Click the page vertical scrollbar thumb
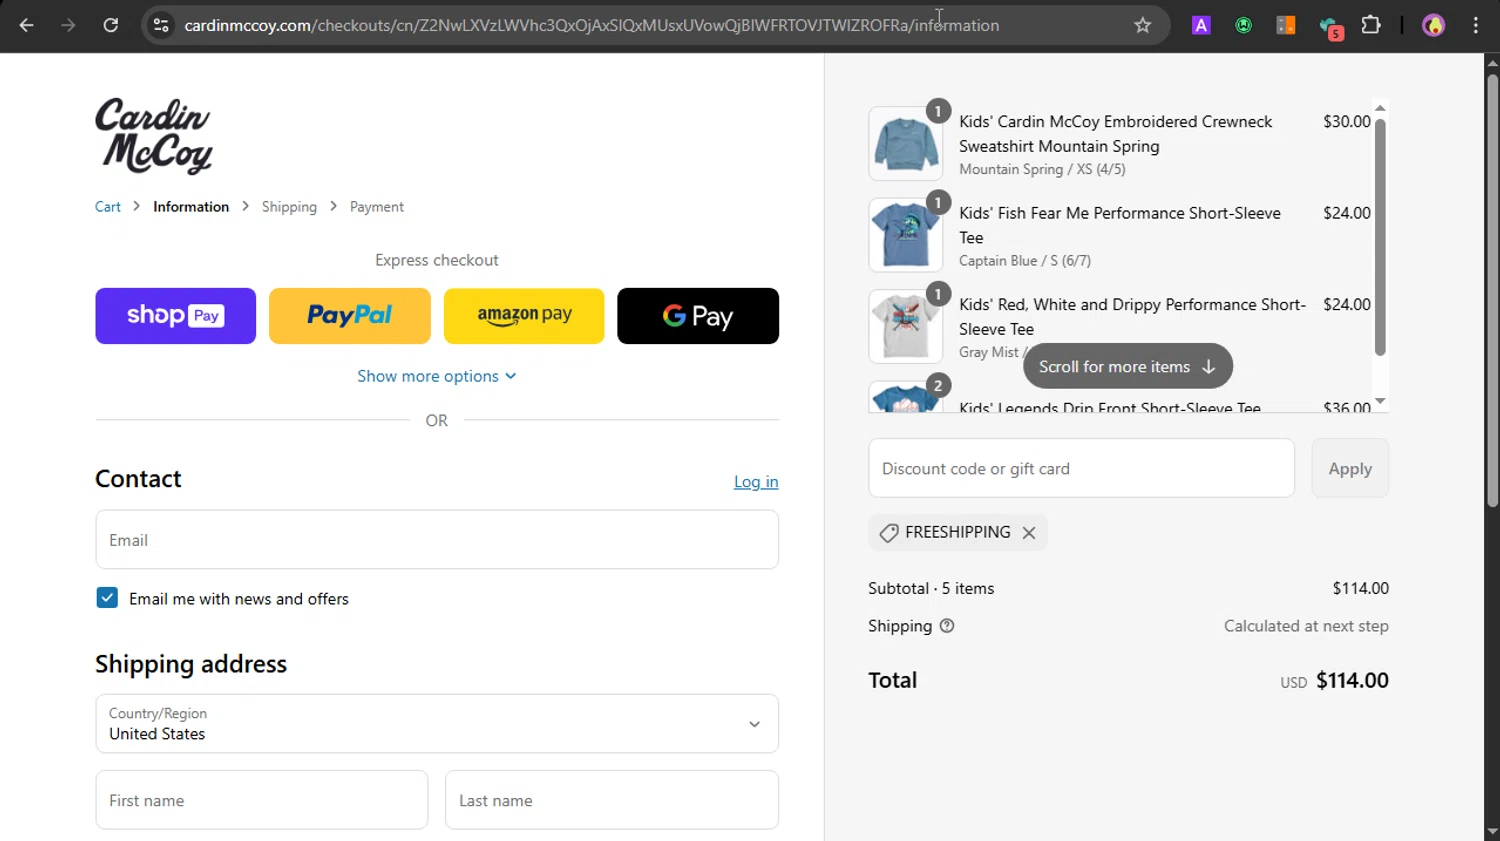Viewport: 1500px width, 841px height. 1492,290
